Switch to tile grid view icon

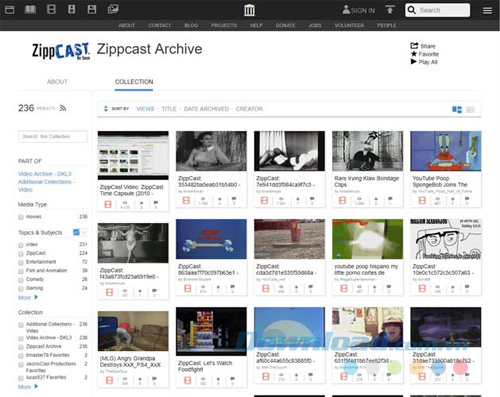[x=457, y=109]
